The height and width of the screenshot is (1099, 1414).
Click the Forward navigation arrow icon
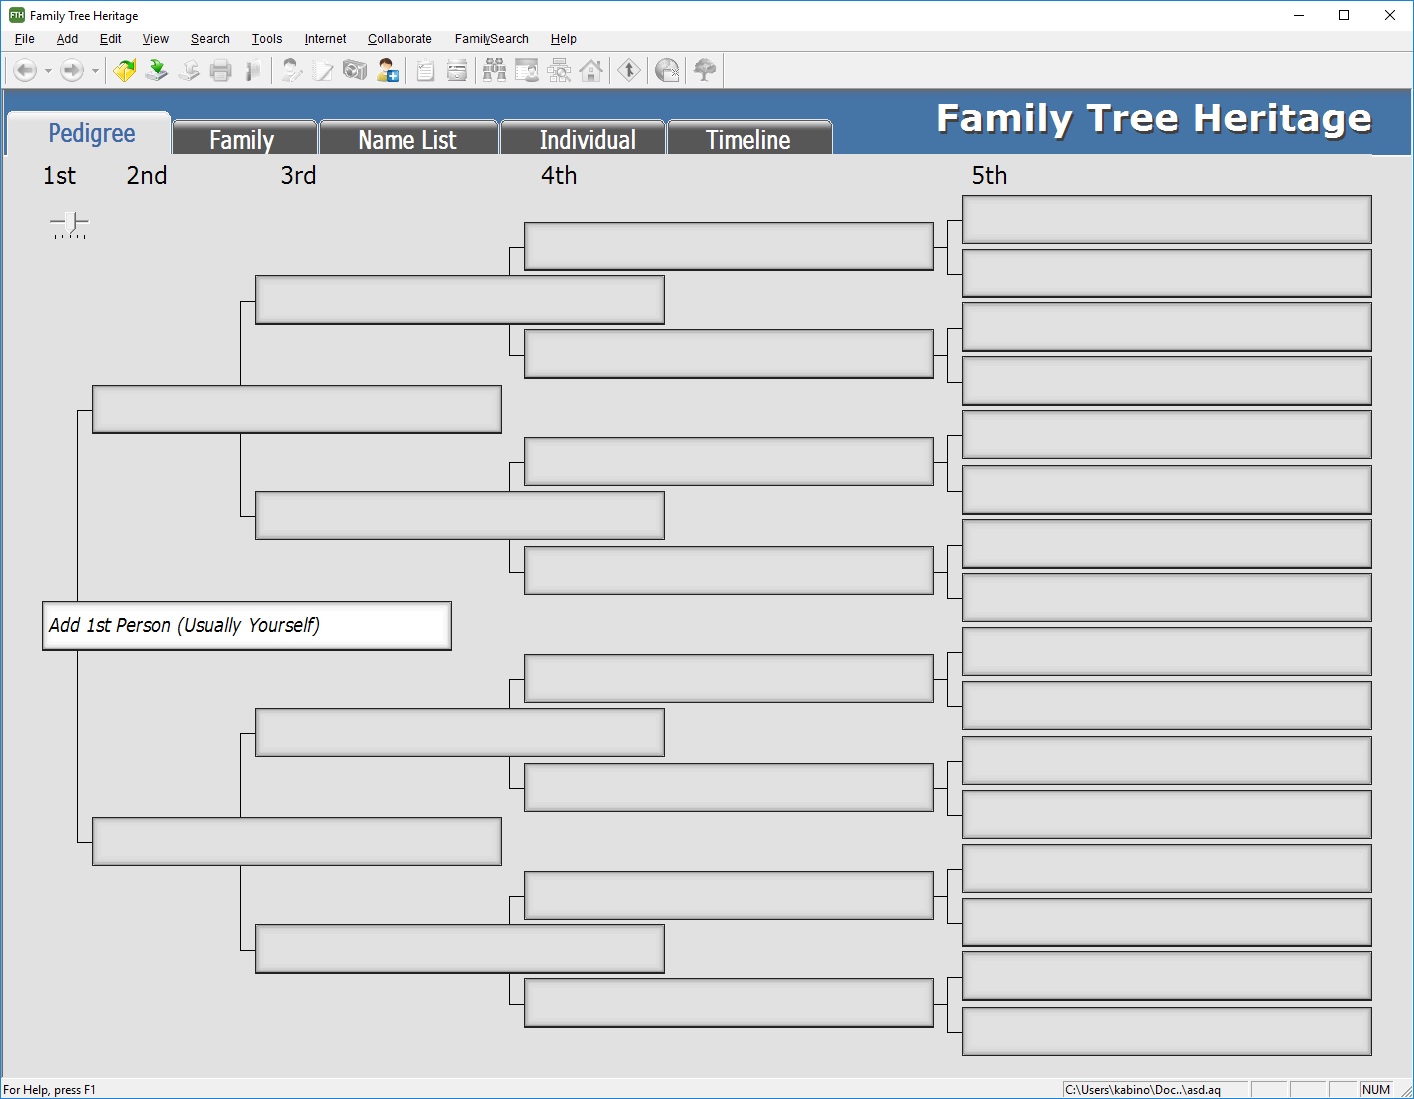[72, 70]
